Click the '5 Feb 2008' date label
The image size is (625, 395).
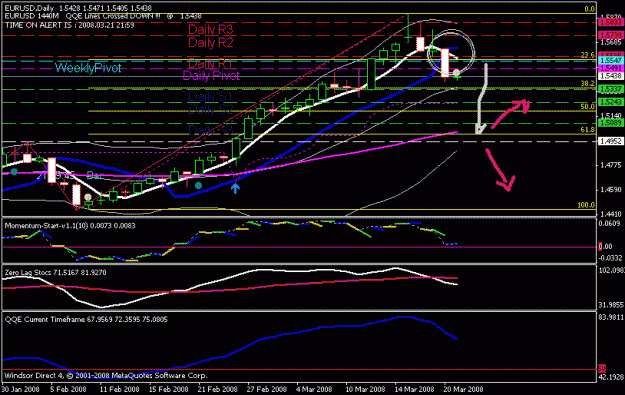pos(68,389)
